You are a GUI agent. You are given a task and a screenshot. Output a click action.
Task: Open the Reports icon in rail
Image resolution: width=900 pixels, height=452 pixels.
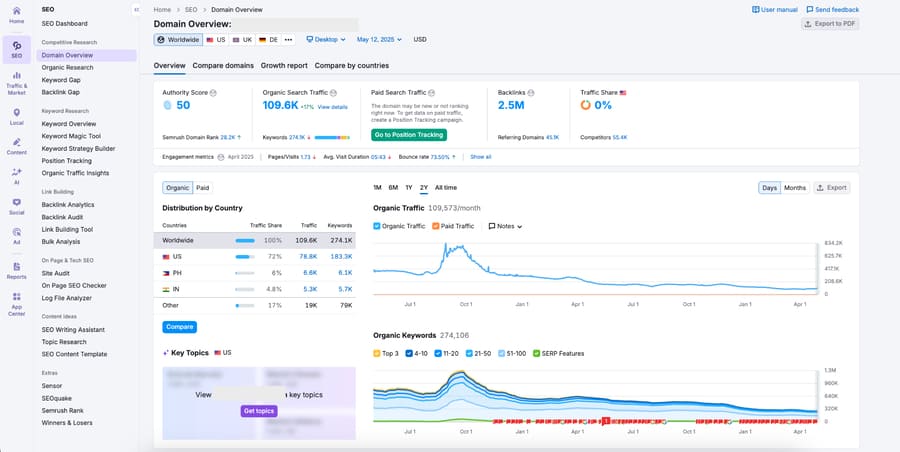tap(17, 266)
